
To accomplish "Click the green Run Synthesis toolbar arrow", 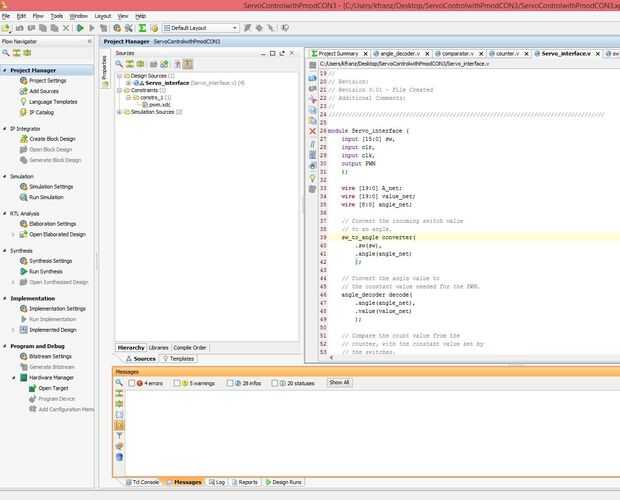I will pyautogui.click(x=79, y=28).
